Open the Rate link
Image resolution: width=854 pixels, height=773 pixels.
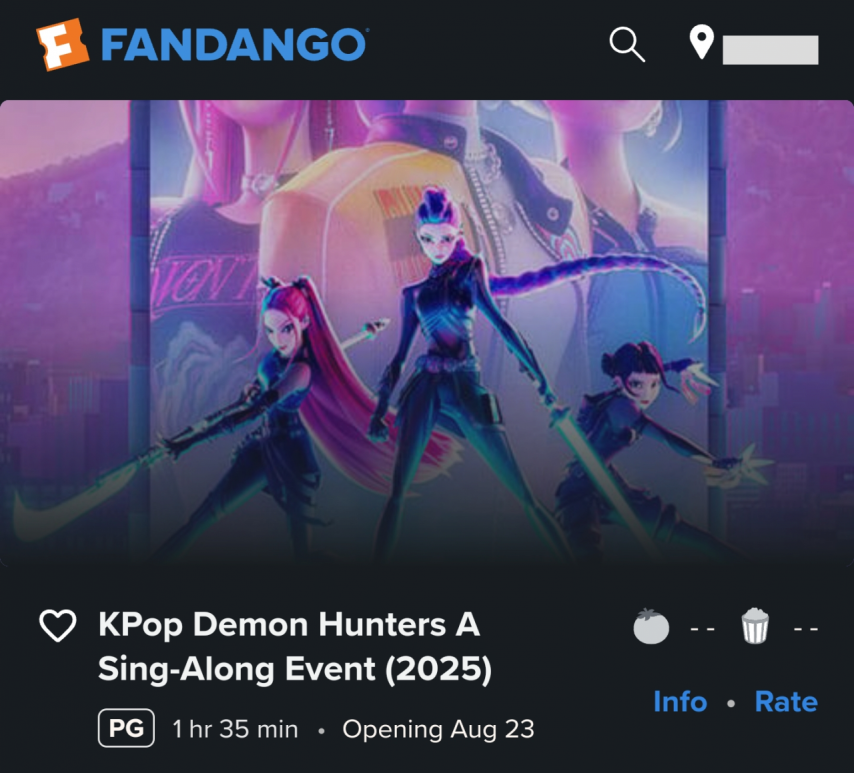[x=786, y=702]
